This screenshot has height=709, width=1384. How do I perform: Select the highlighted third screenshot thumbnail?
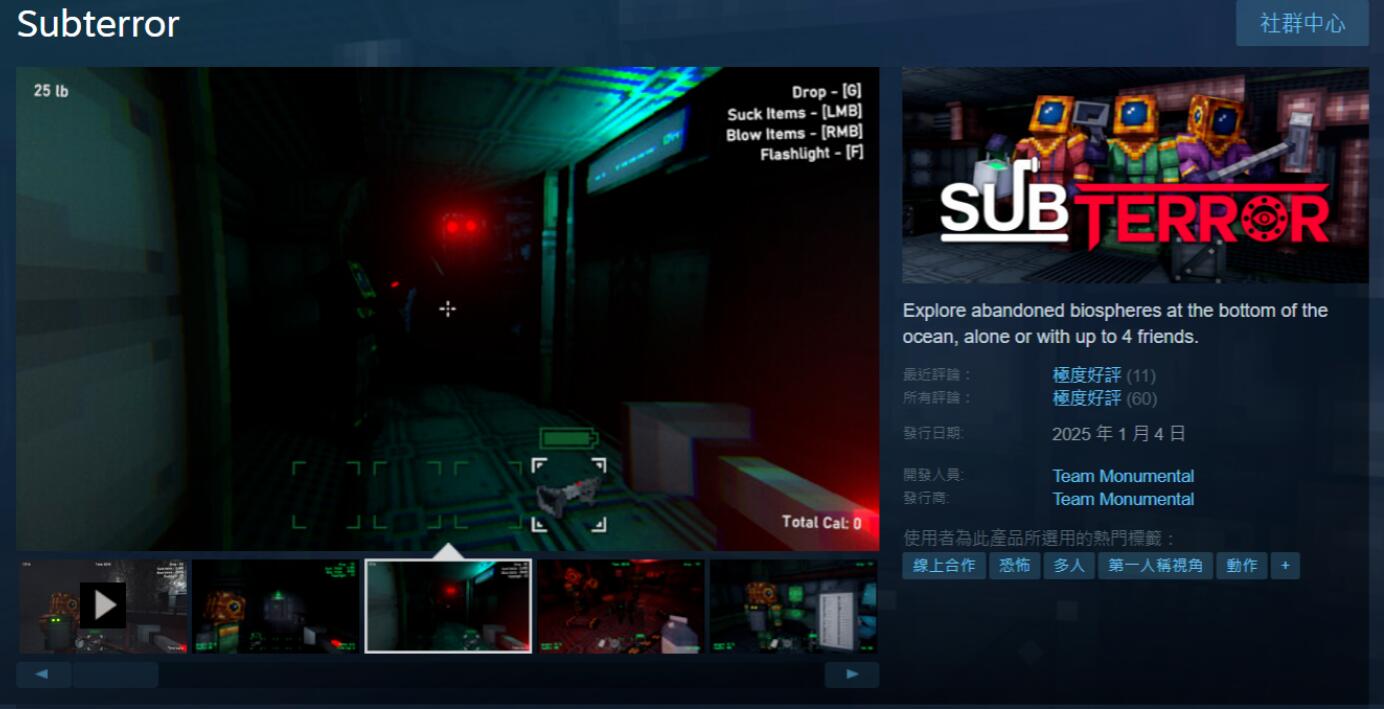click(x=448, y=606)
